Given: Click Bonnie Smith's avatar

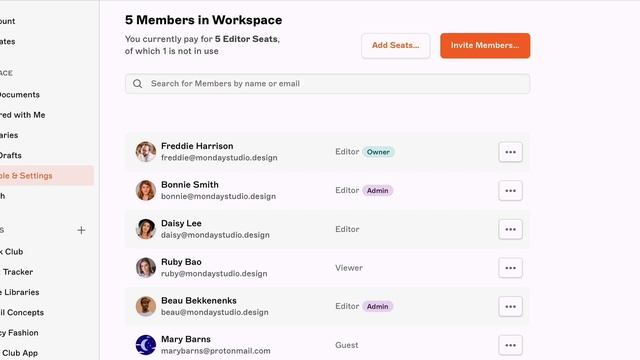Looking at the screenshot, I should (146, 191).
